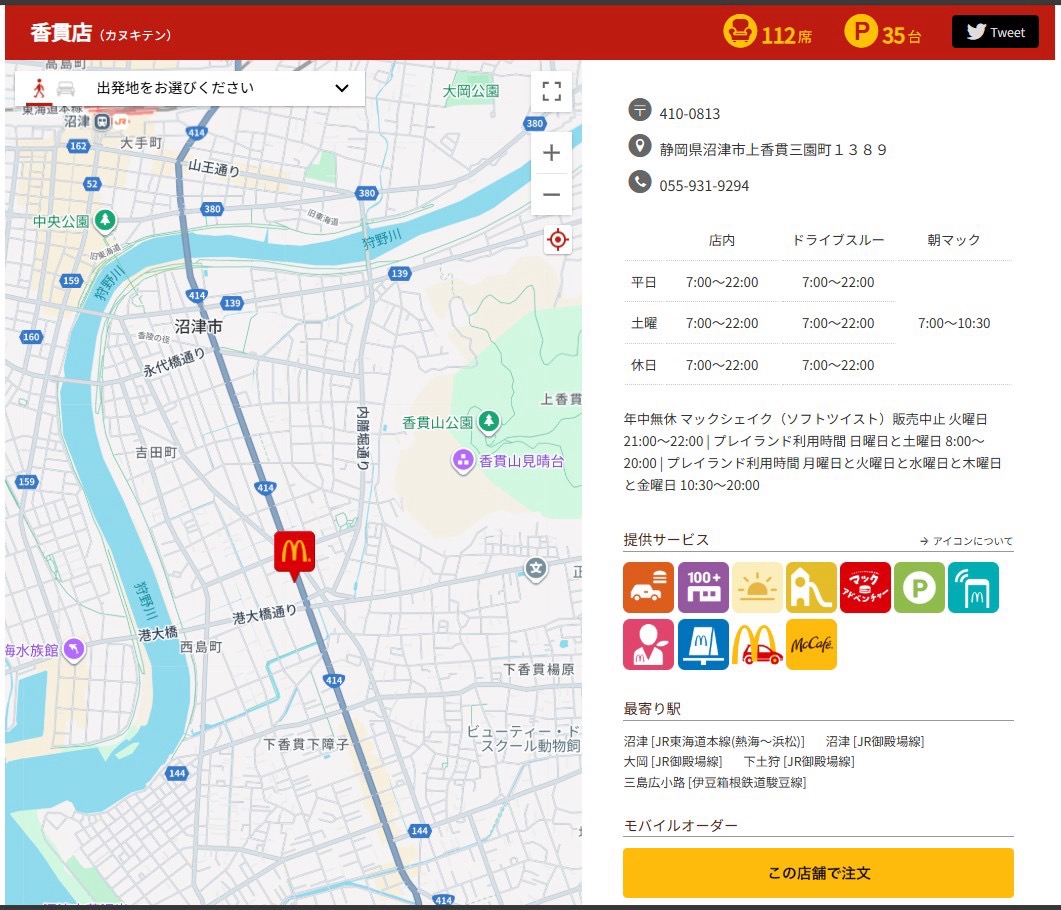This screenshot has width=1061, height=910.
Task: Select walking mode for route directions
Action: pyautogui.click(x=39, y=88)
